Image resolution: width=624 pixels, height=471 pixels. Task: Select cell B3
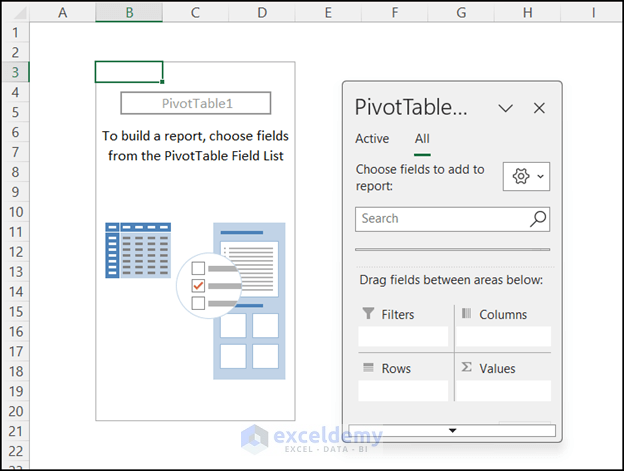pyautogui.click(x=129, y=72)
